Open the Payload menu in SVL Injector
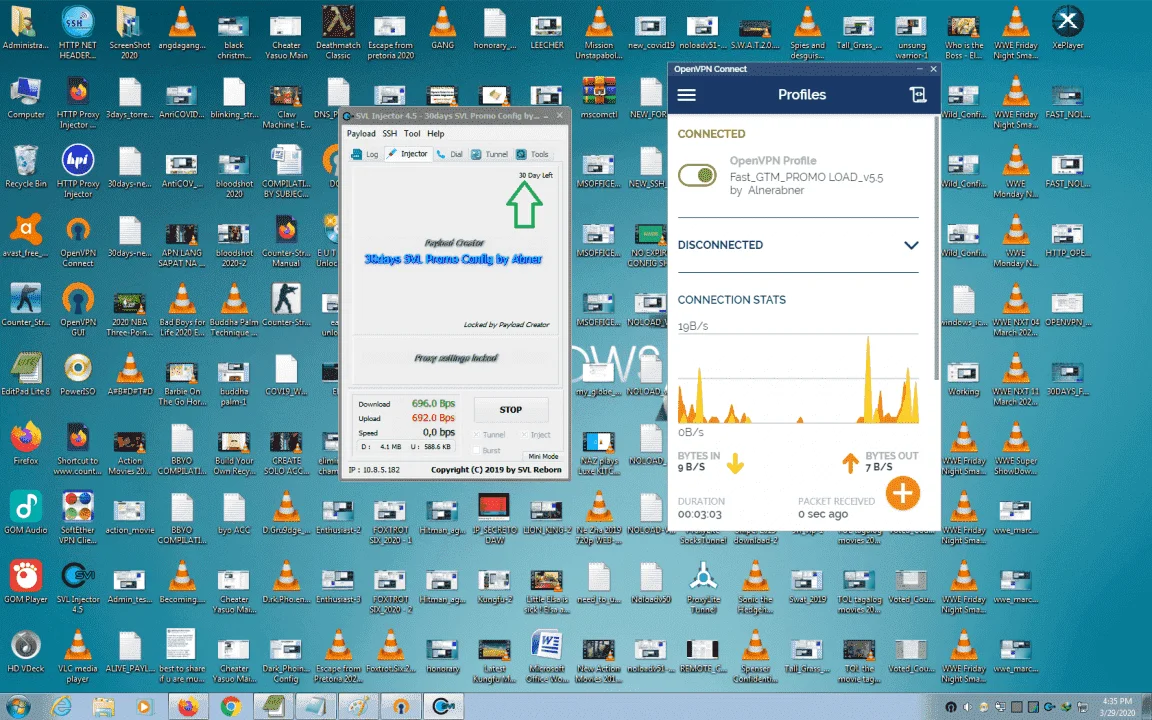 click(x=361, y=134)
